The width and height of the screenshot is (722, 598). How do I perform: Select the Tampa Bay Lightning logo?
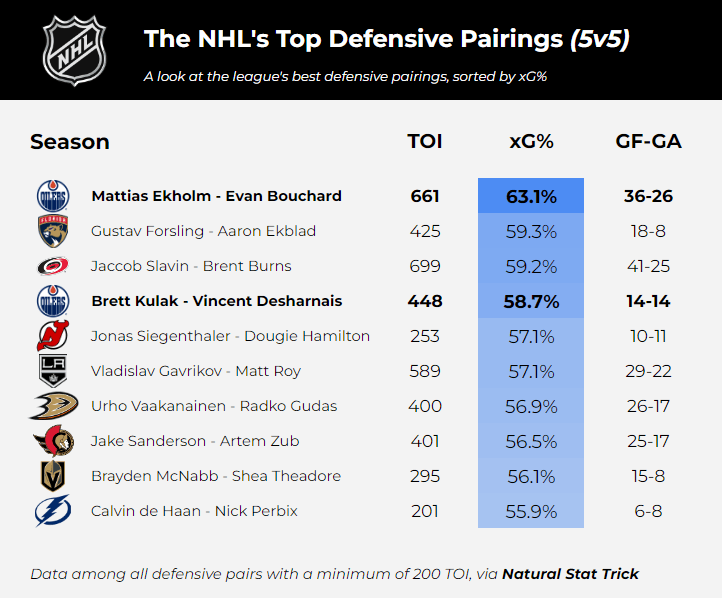click(x=52, y=511)
